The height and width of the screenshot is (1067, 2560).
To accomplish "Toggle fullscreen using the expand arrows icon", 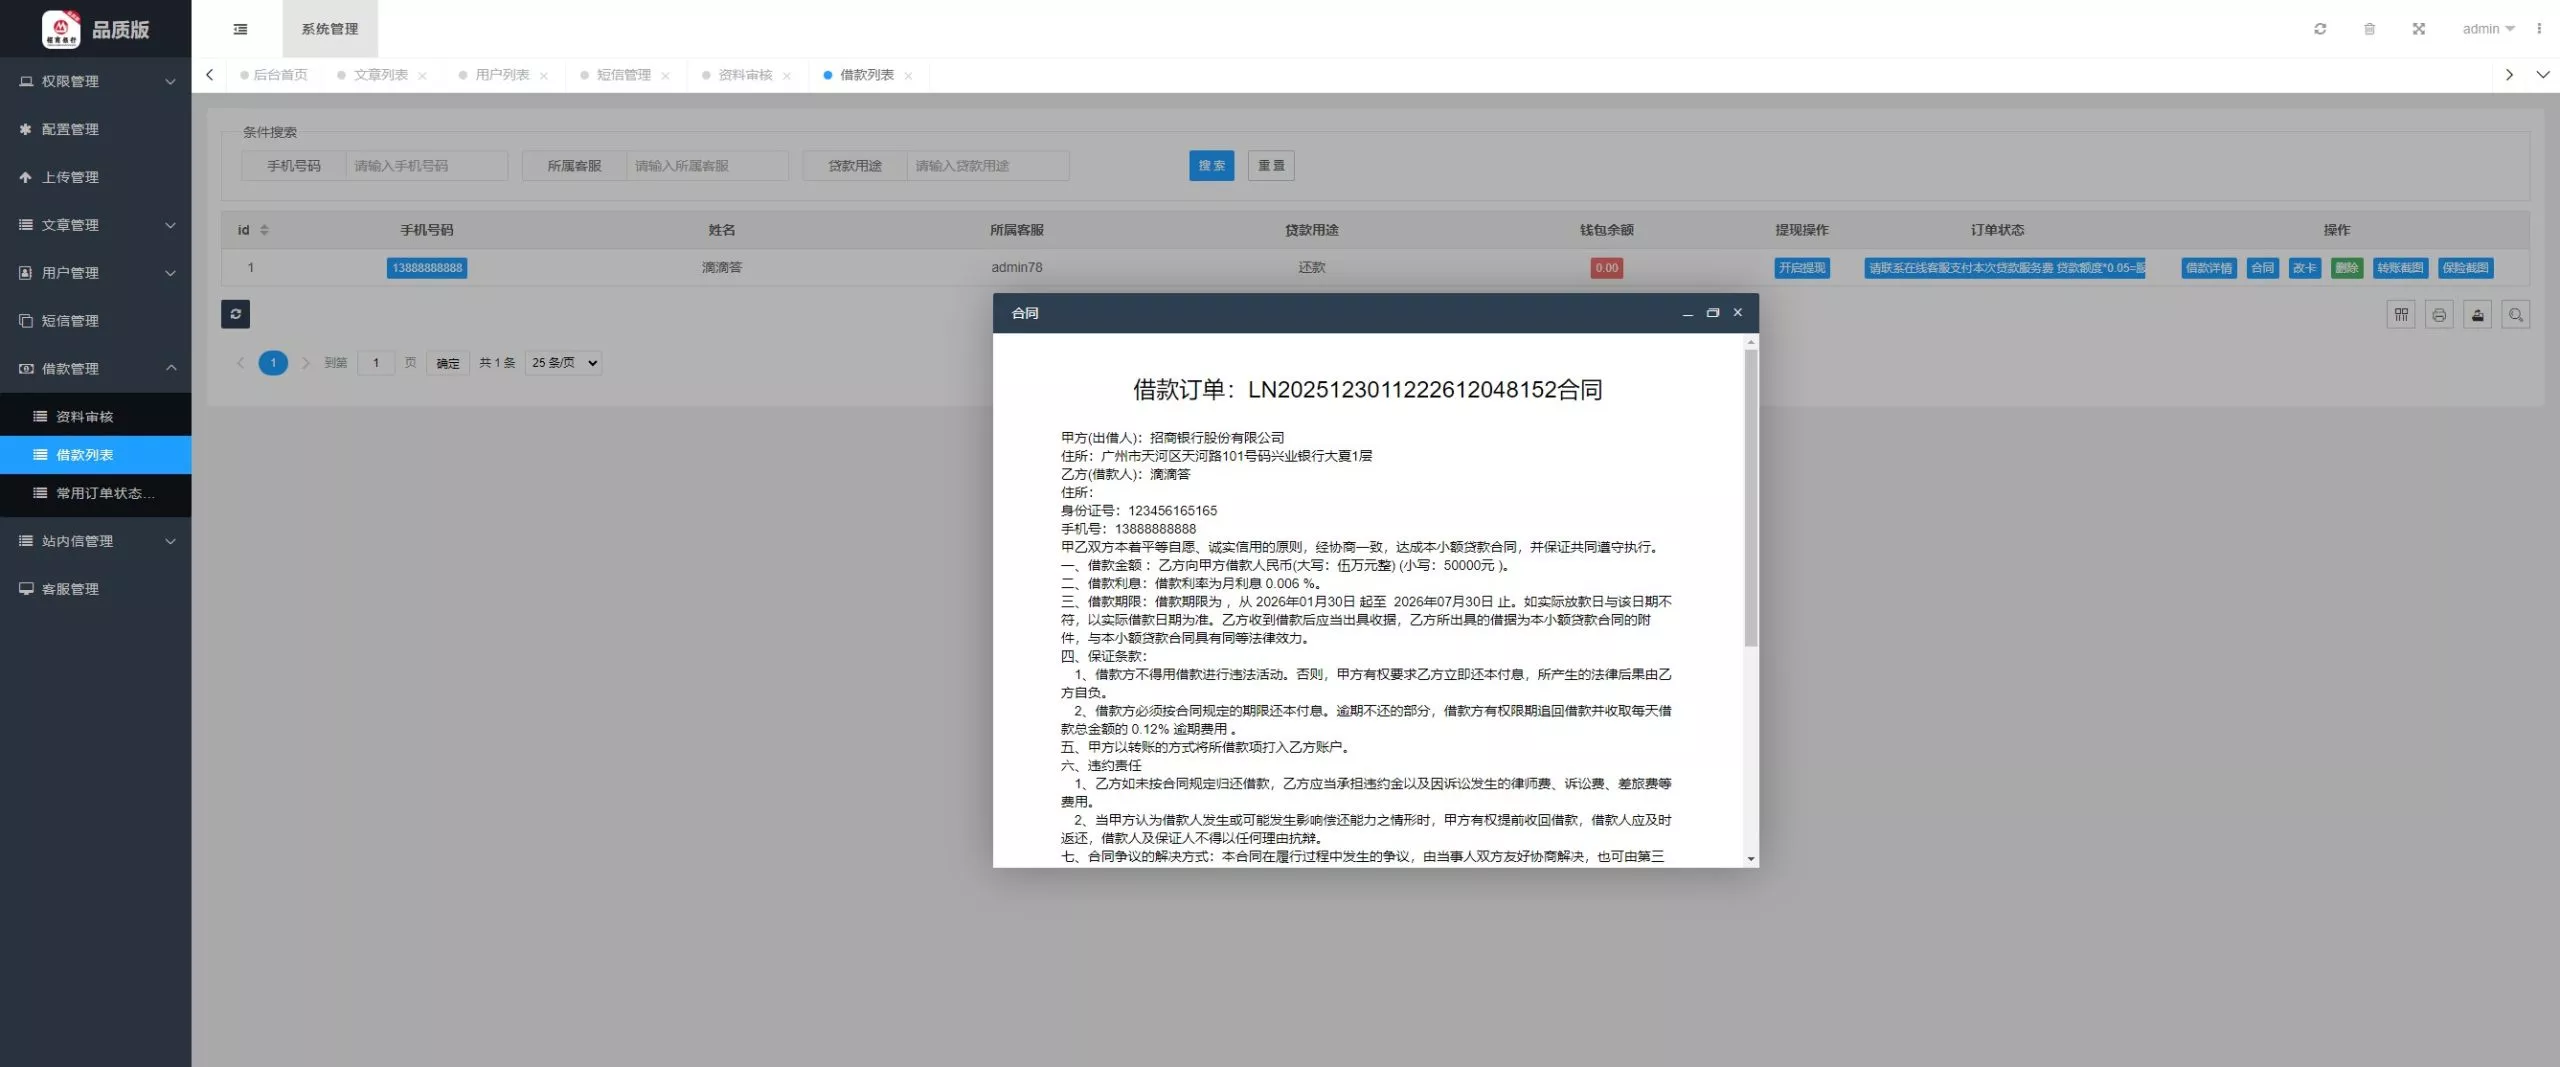I will pos(2418,29).
